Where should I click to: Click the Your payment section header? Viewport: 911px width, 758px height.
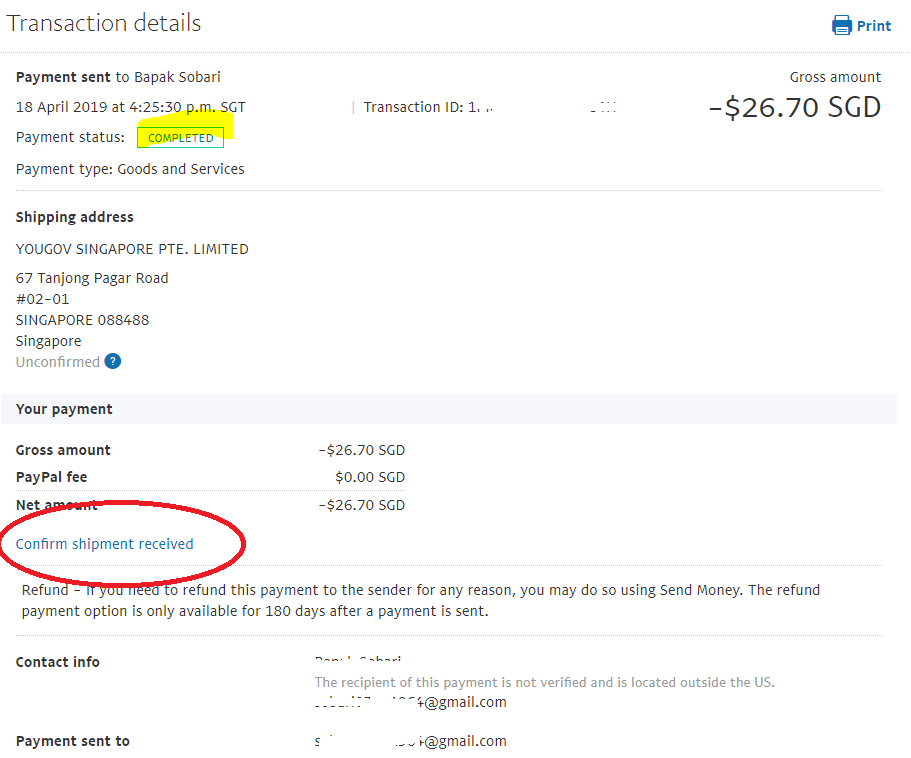point(449,409)
